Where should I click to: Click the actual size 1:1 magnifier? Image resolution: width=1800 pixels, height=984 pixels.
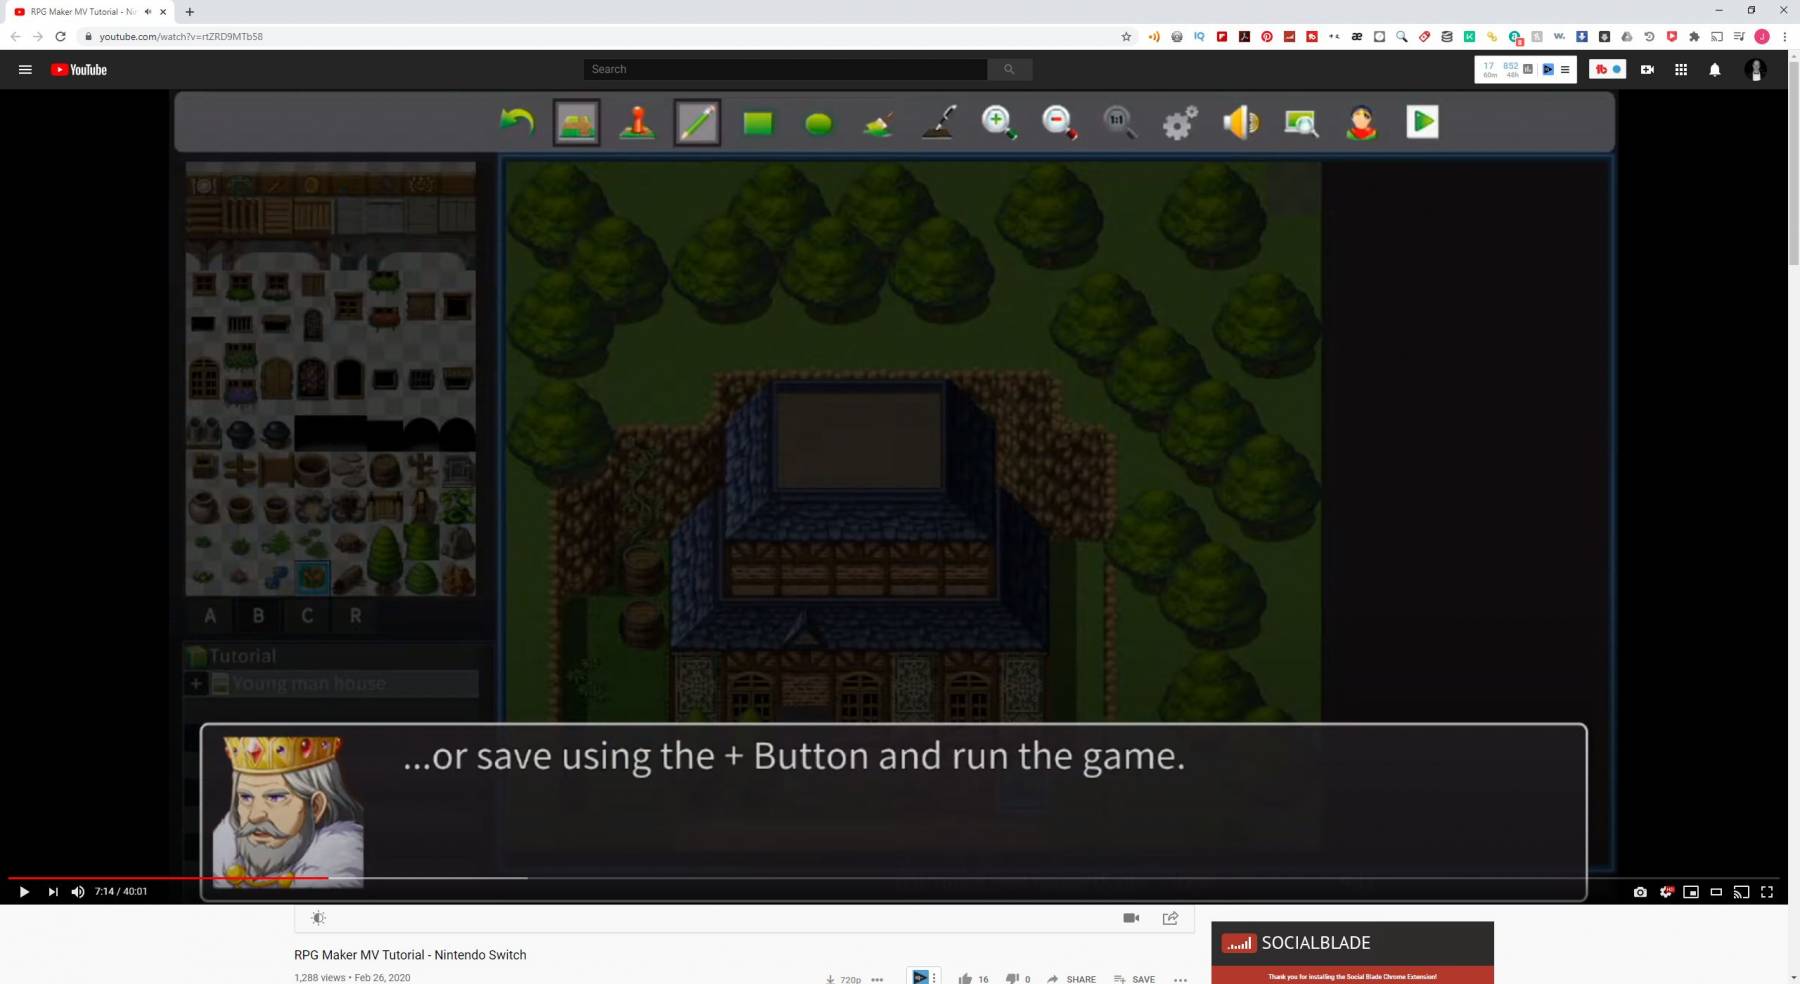coord(1120,122)
